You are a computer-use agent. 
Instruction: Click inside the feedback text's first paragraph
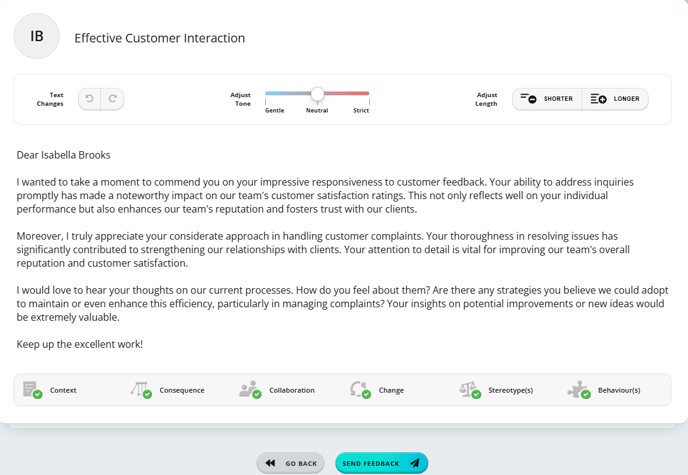point(325,196)
